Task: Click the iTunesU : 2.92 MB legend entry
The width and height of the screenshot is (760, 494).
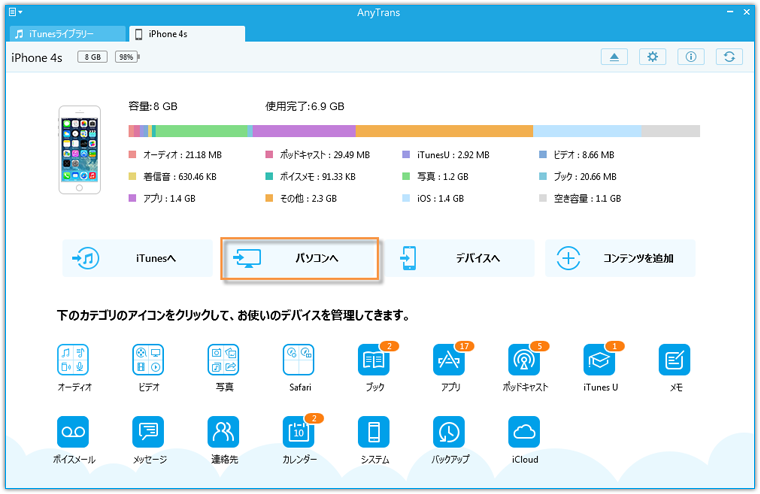Action: (446, 155)
